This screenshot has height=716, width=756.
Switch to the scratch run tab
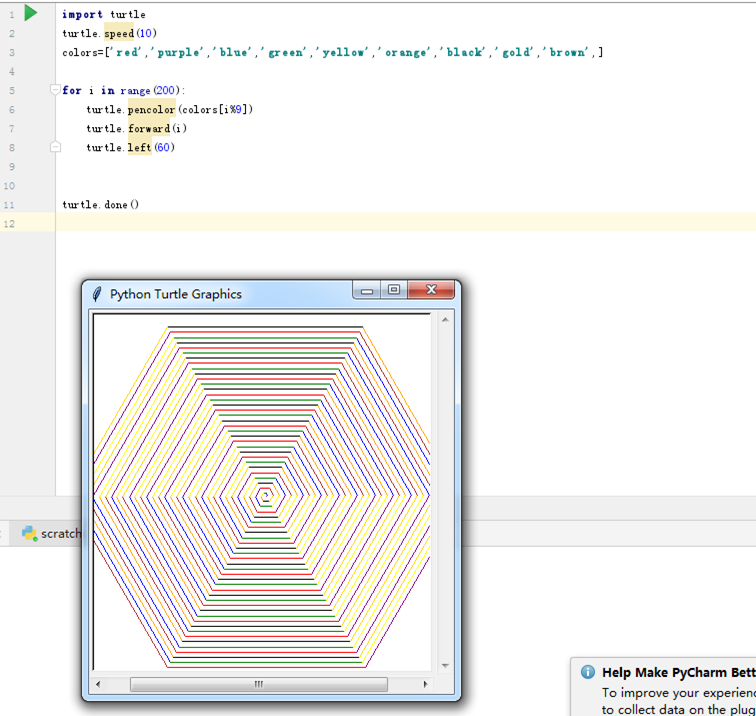point(58,534)
